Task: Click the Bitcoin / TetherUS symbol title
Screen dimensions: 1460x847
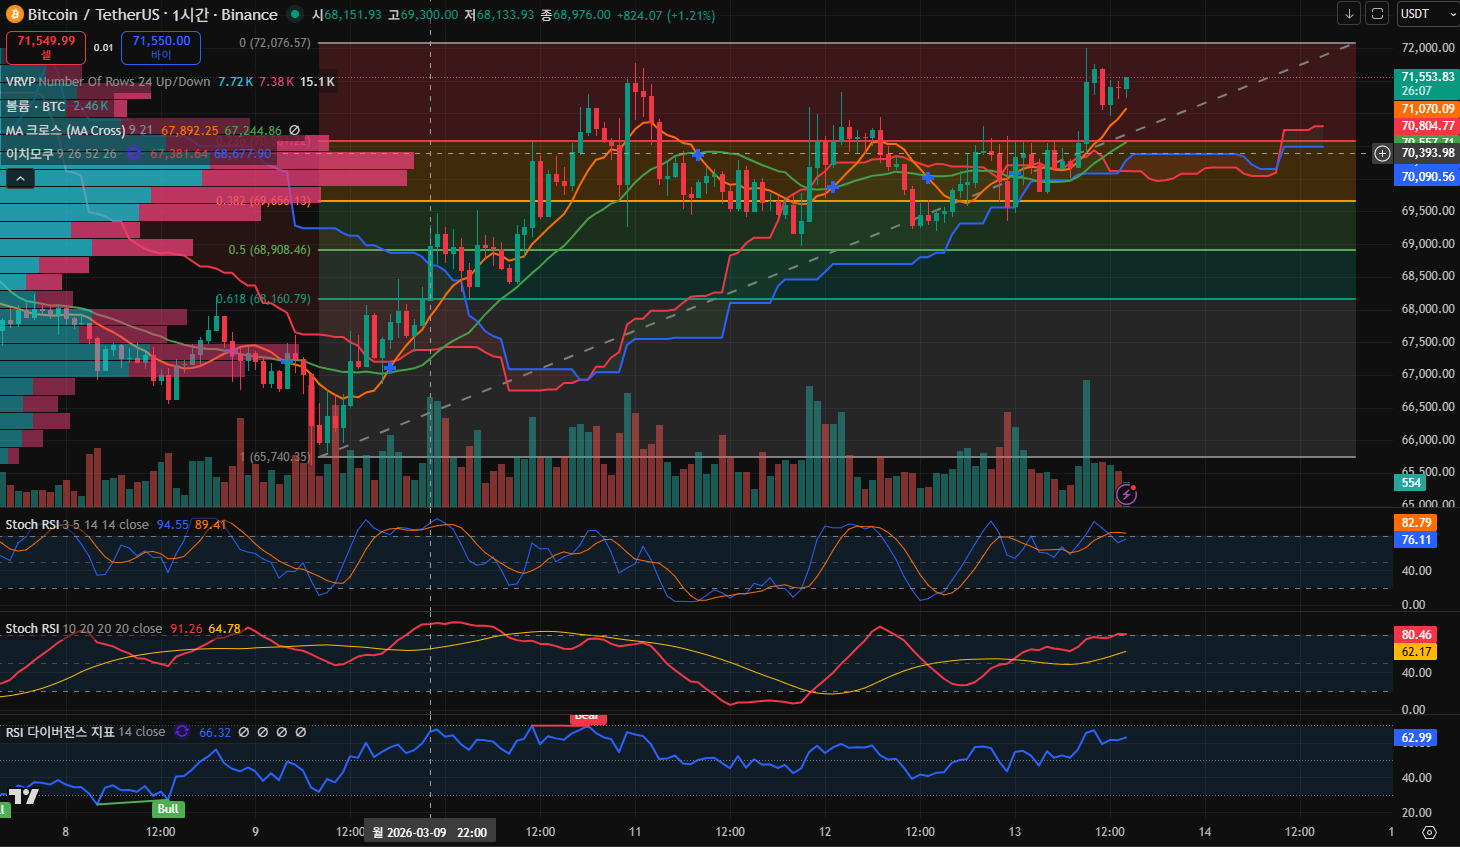Action: pos(97,15)
